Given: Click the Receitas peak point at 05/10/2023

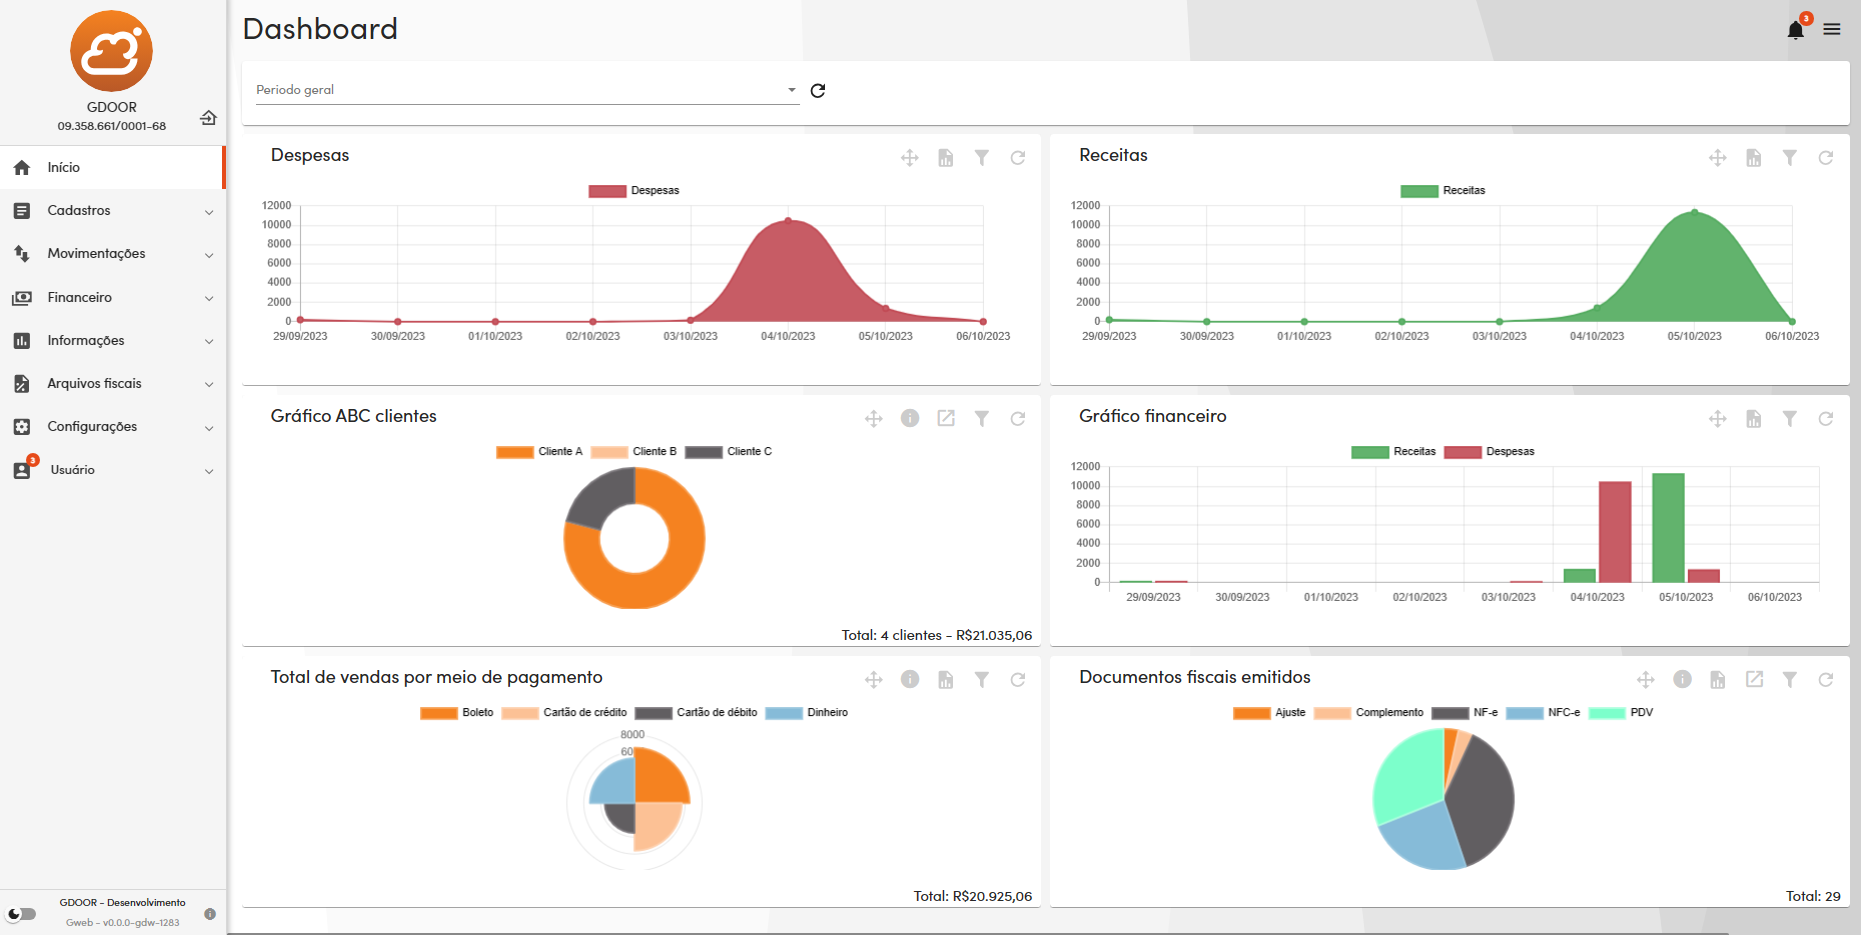Looking at the screenshot, I should point(1694,212).
